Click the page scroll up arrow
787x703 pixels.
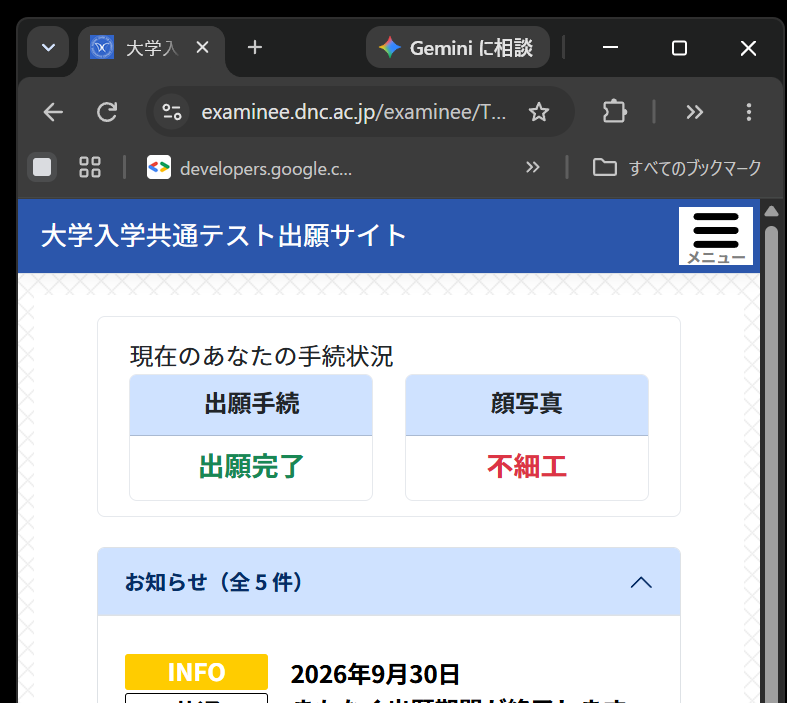pos(771,211)
